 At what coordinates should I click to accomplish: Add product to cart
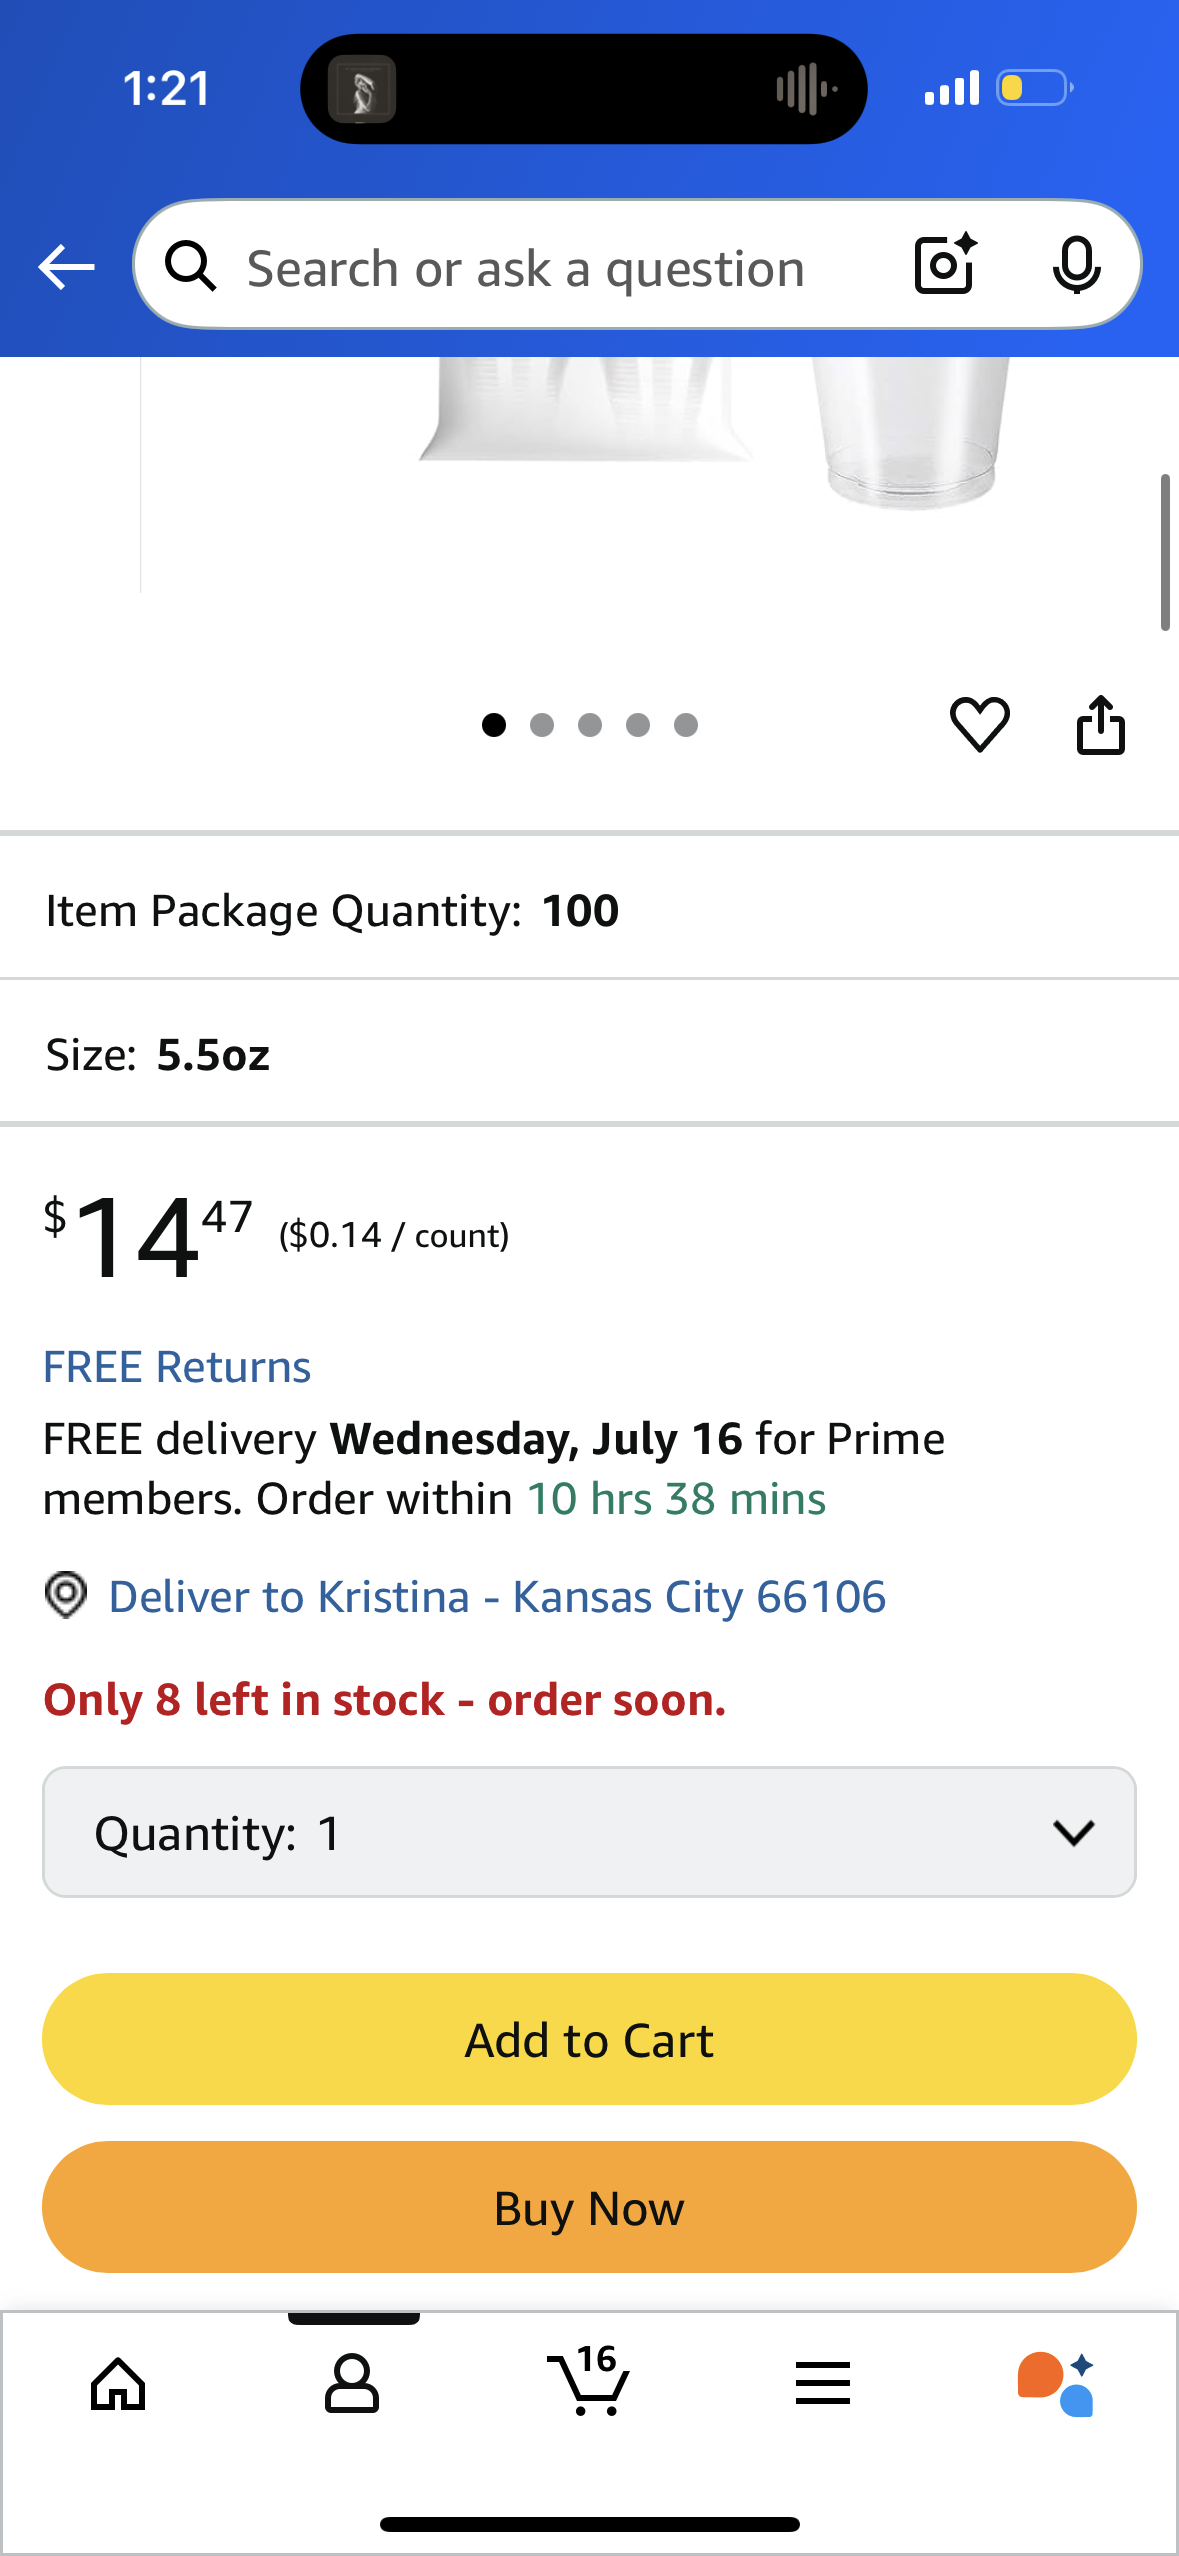(589, 2039)
